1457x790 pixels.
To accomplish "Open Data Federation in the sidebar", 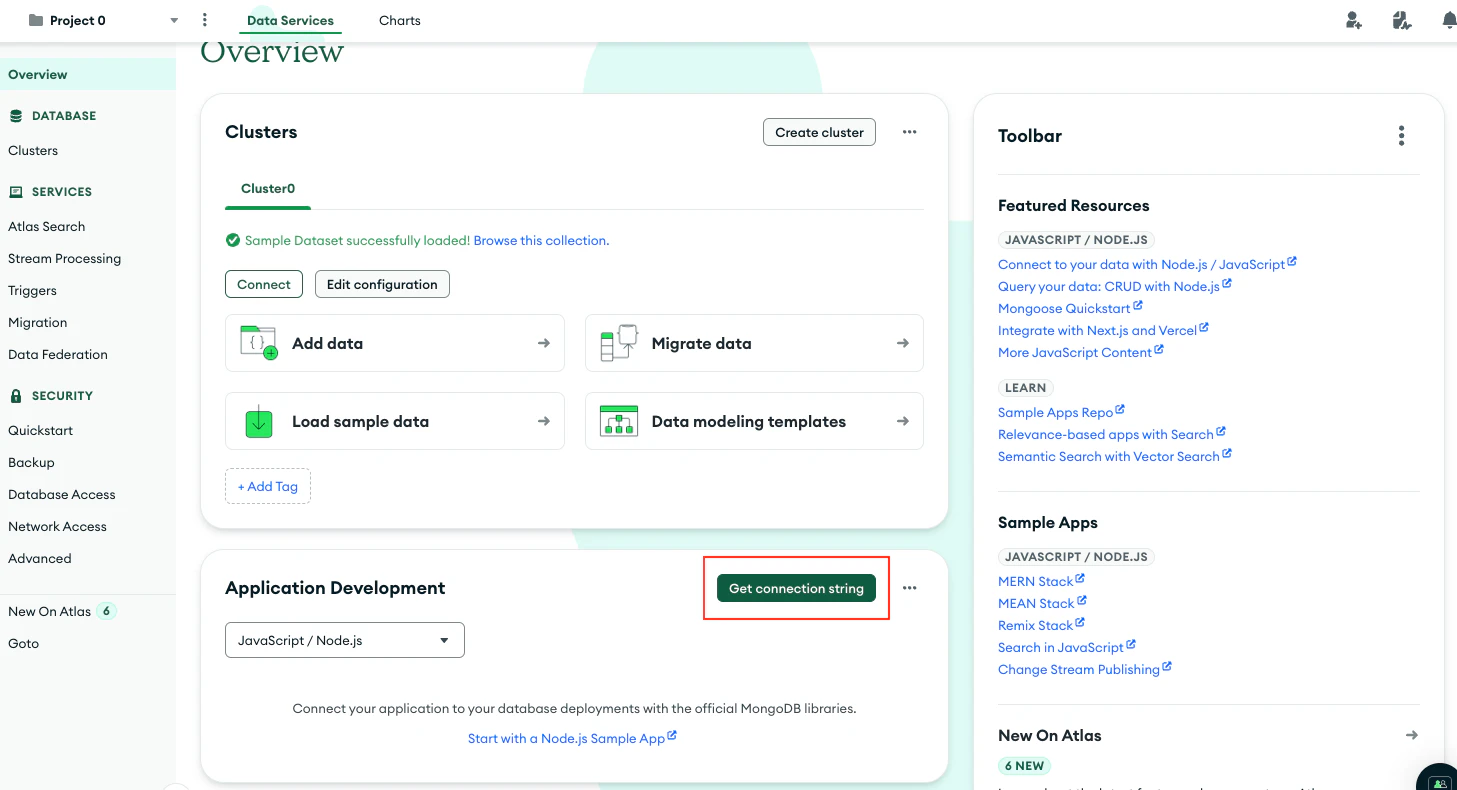I will click(58, 354).
